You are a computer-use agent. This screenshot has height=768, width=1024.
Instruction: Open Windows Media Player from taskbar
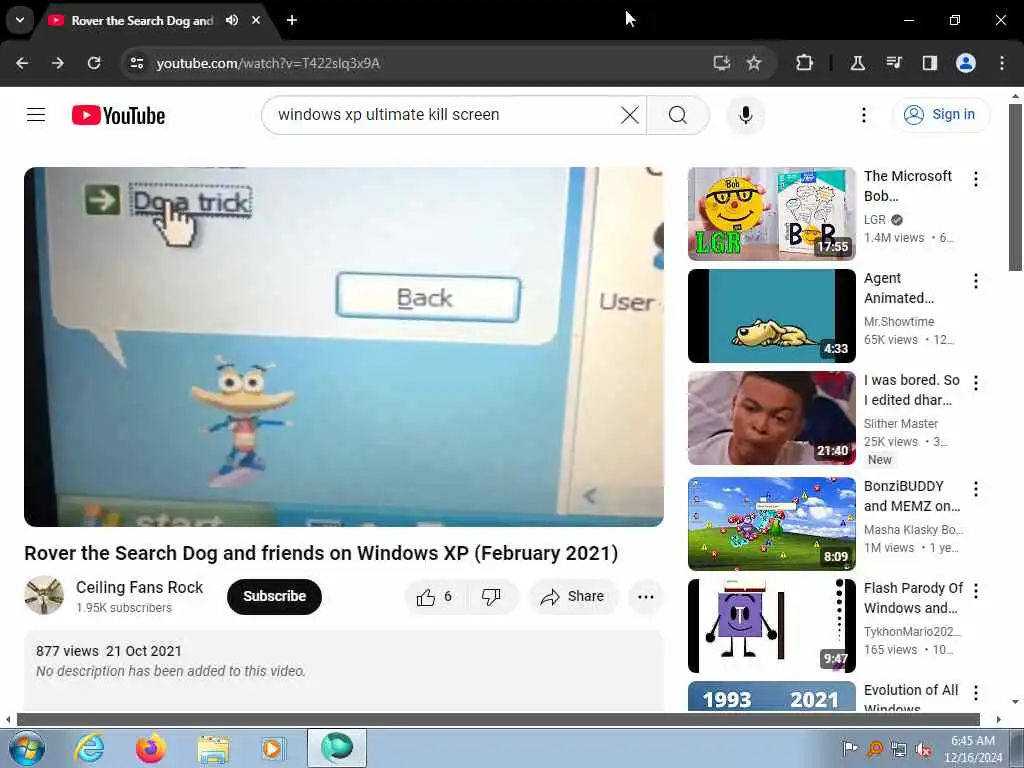[273, 748]
